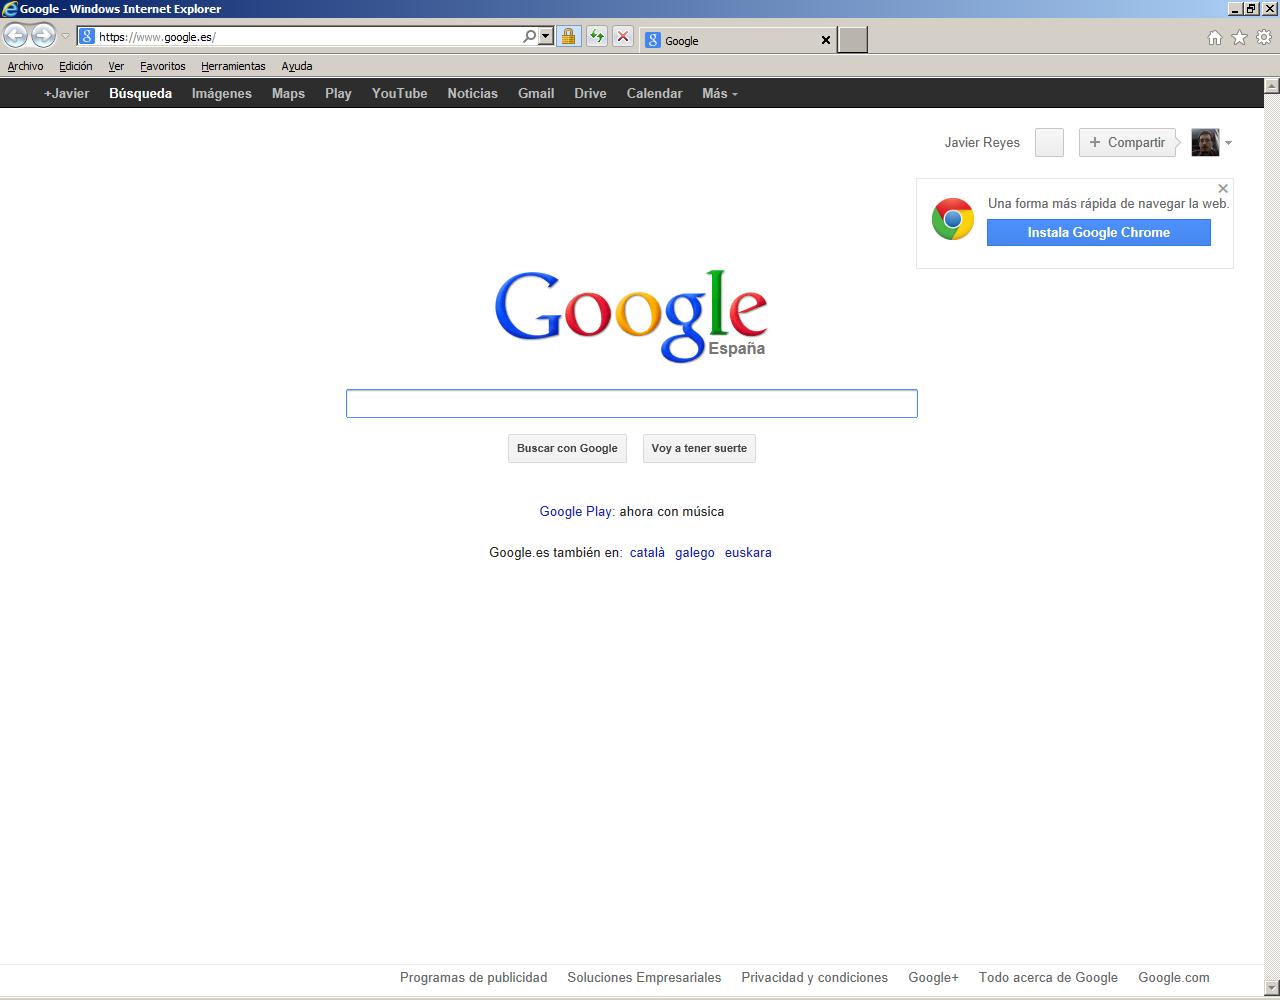Open the Ver menu
Screen dimensions: 1280x1000
point(116,66)
